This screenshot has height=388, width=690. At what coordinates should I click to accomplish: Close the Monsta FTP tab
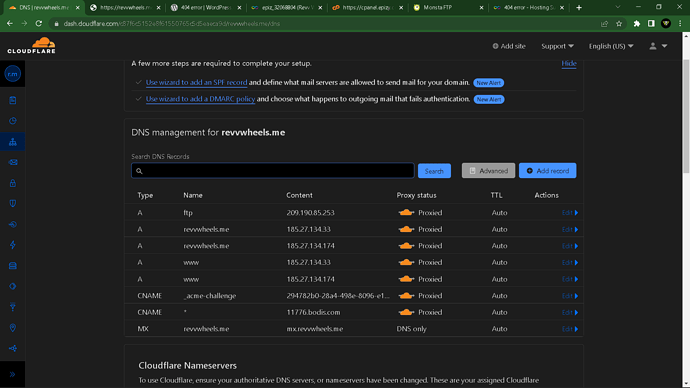[481, 7]
